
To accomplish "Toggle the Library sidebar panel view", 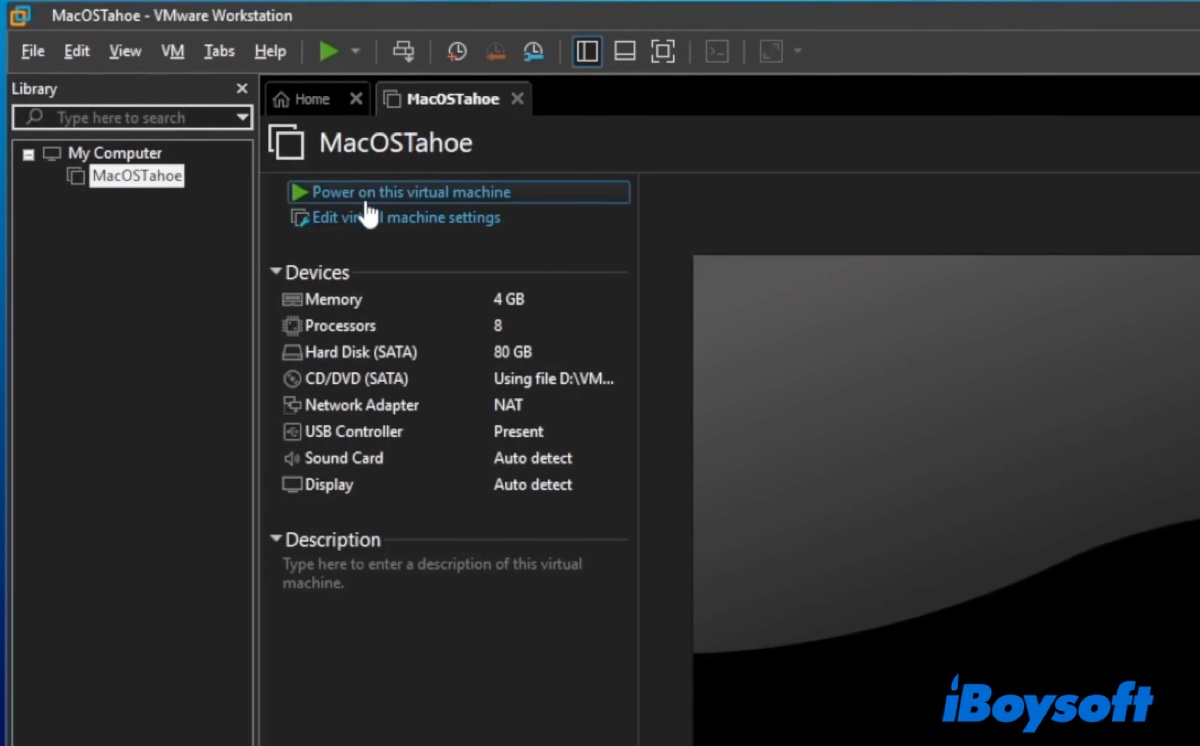I will [587, 51].
